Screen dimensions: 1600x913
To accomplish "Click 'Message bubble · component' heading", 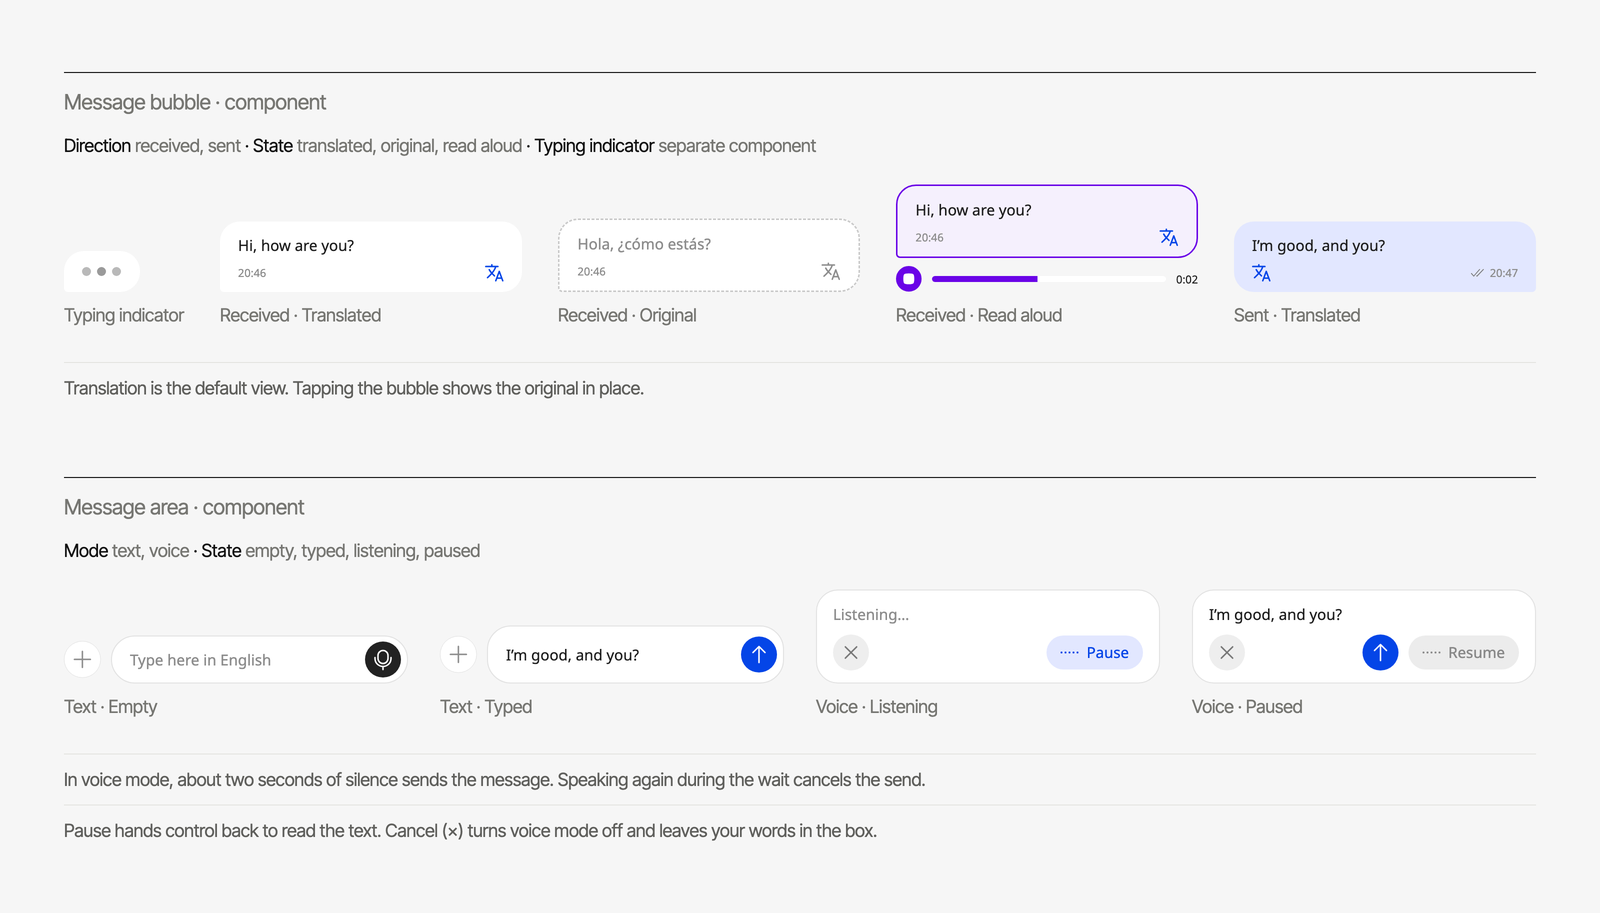I will click(x=195, y=103).
